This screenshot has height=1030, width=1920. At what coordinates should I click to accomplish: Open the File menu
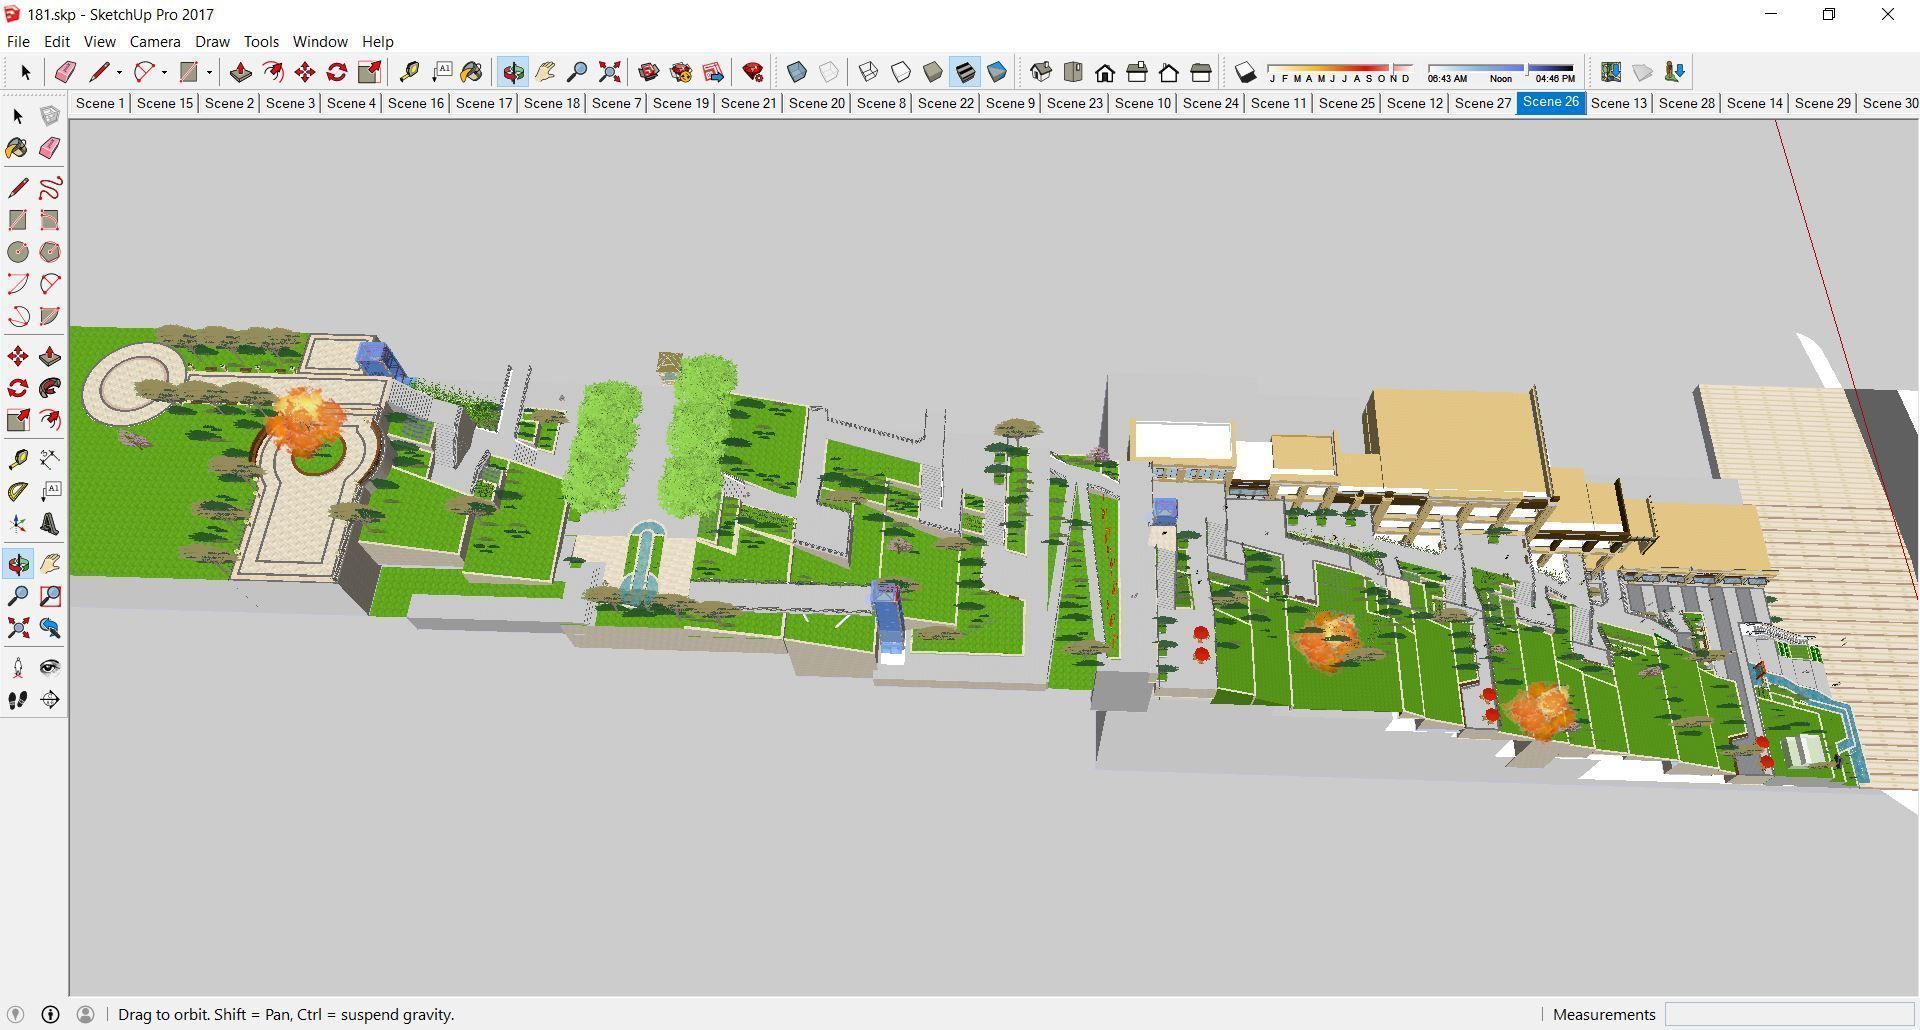(x=18, y=42)
